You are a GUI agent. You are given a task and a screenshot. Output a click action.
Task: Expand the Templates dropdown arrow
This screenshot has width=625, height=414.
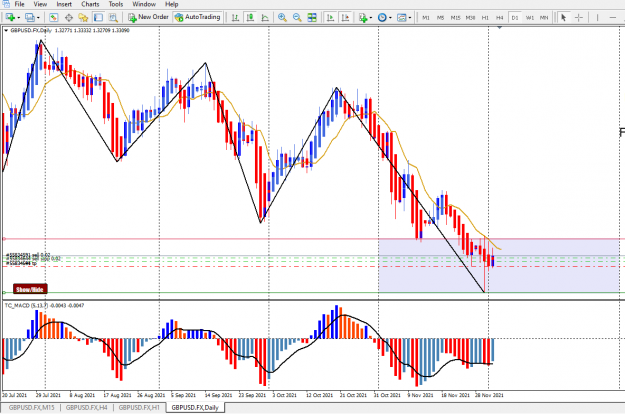pyautogui.click(x=410, y=18)
